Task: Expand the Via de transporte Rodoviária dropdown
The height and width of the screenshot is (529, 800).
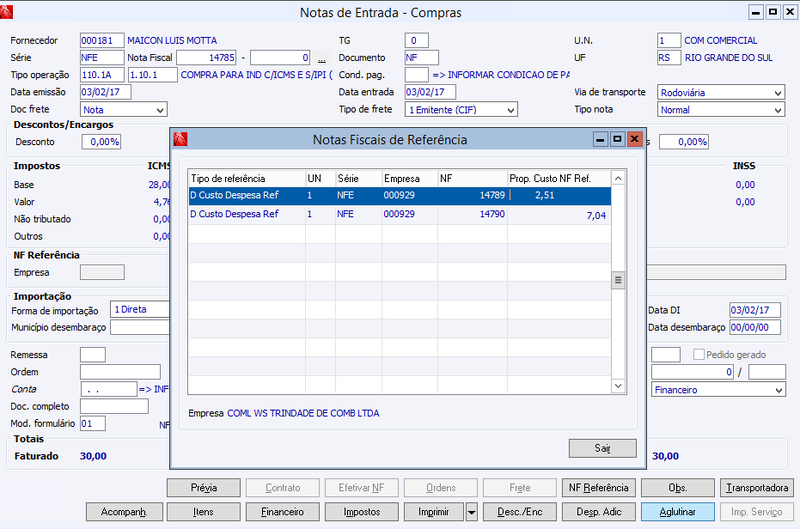Action: click(720, 92)
